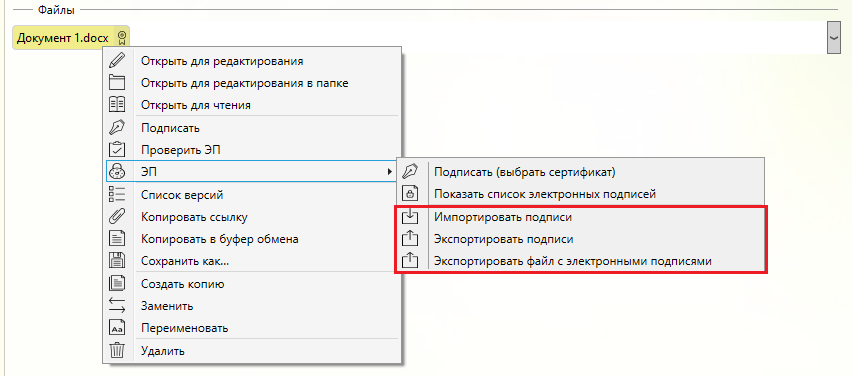Click the Aa rename icon
Screen dimensions: 852x376
117,328
